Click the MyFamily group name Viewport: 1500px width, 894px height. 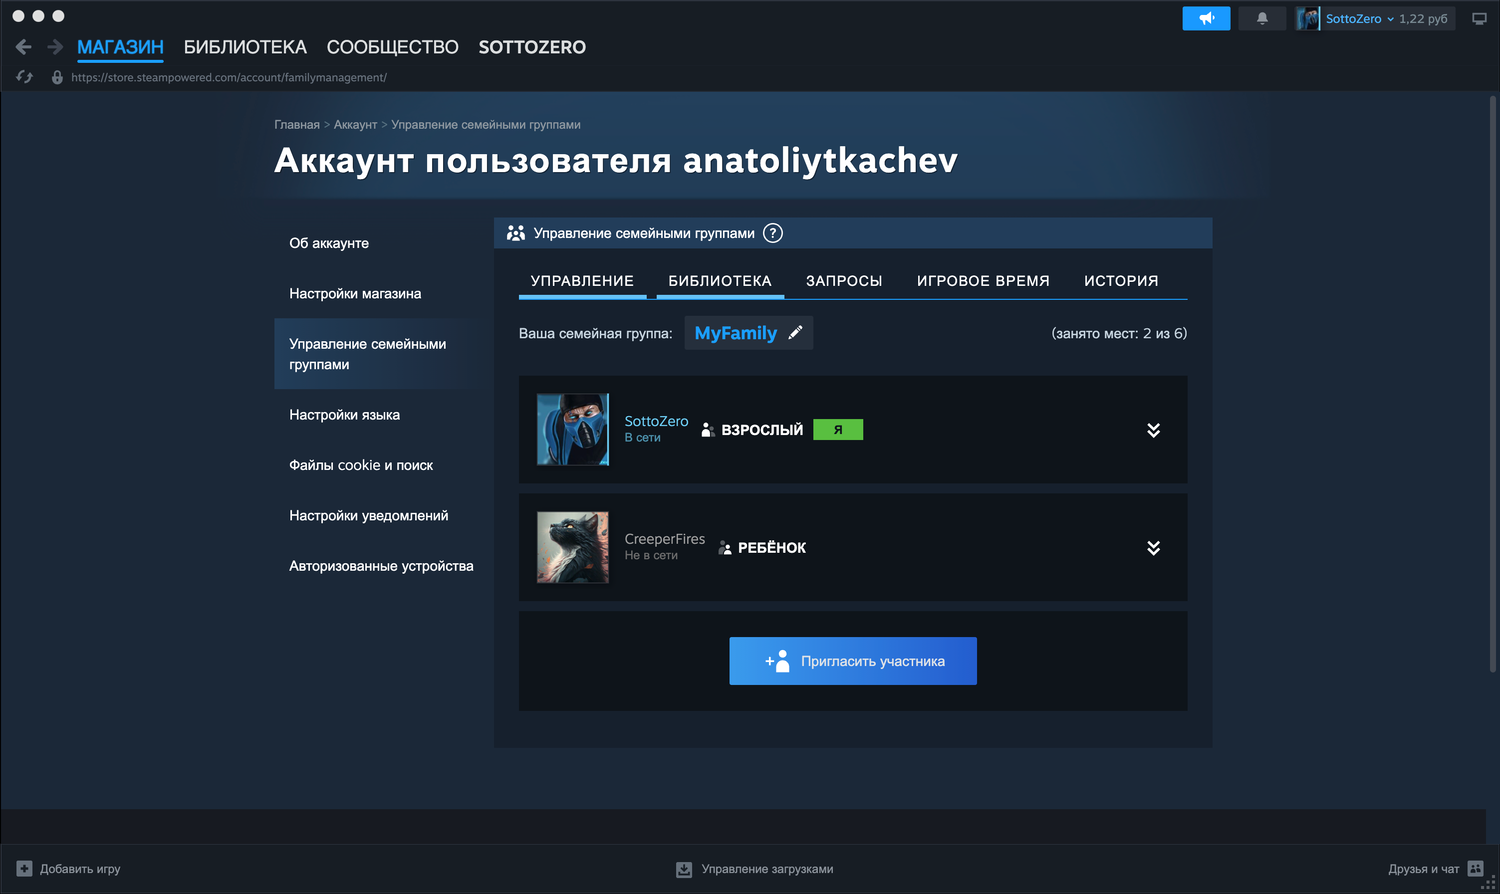tap(735, 333)
